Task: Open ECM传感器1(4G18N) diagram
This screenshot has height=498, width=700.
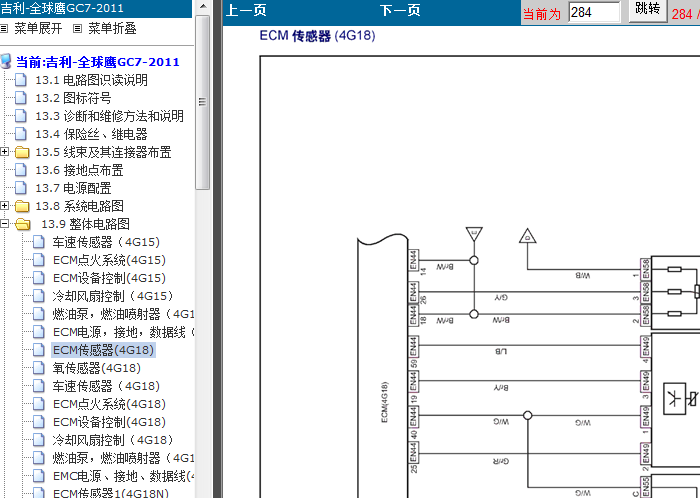Action: 111,493
